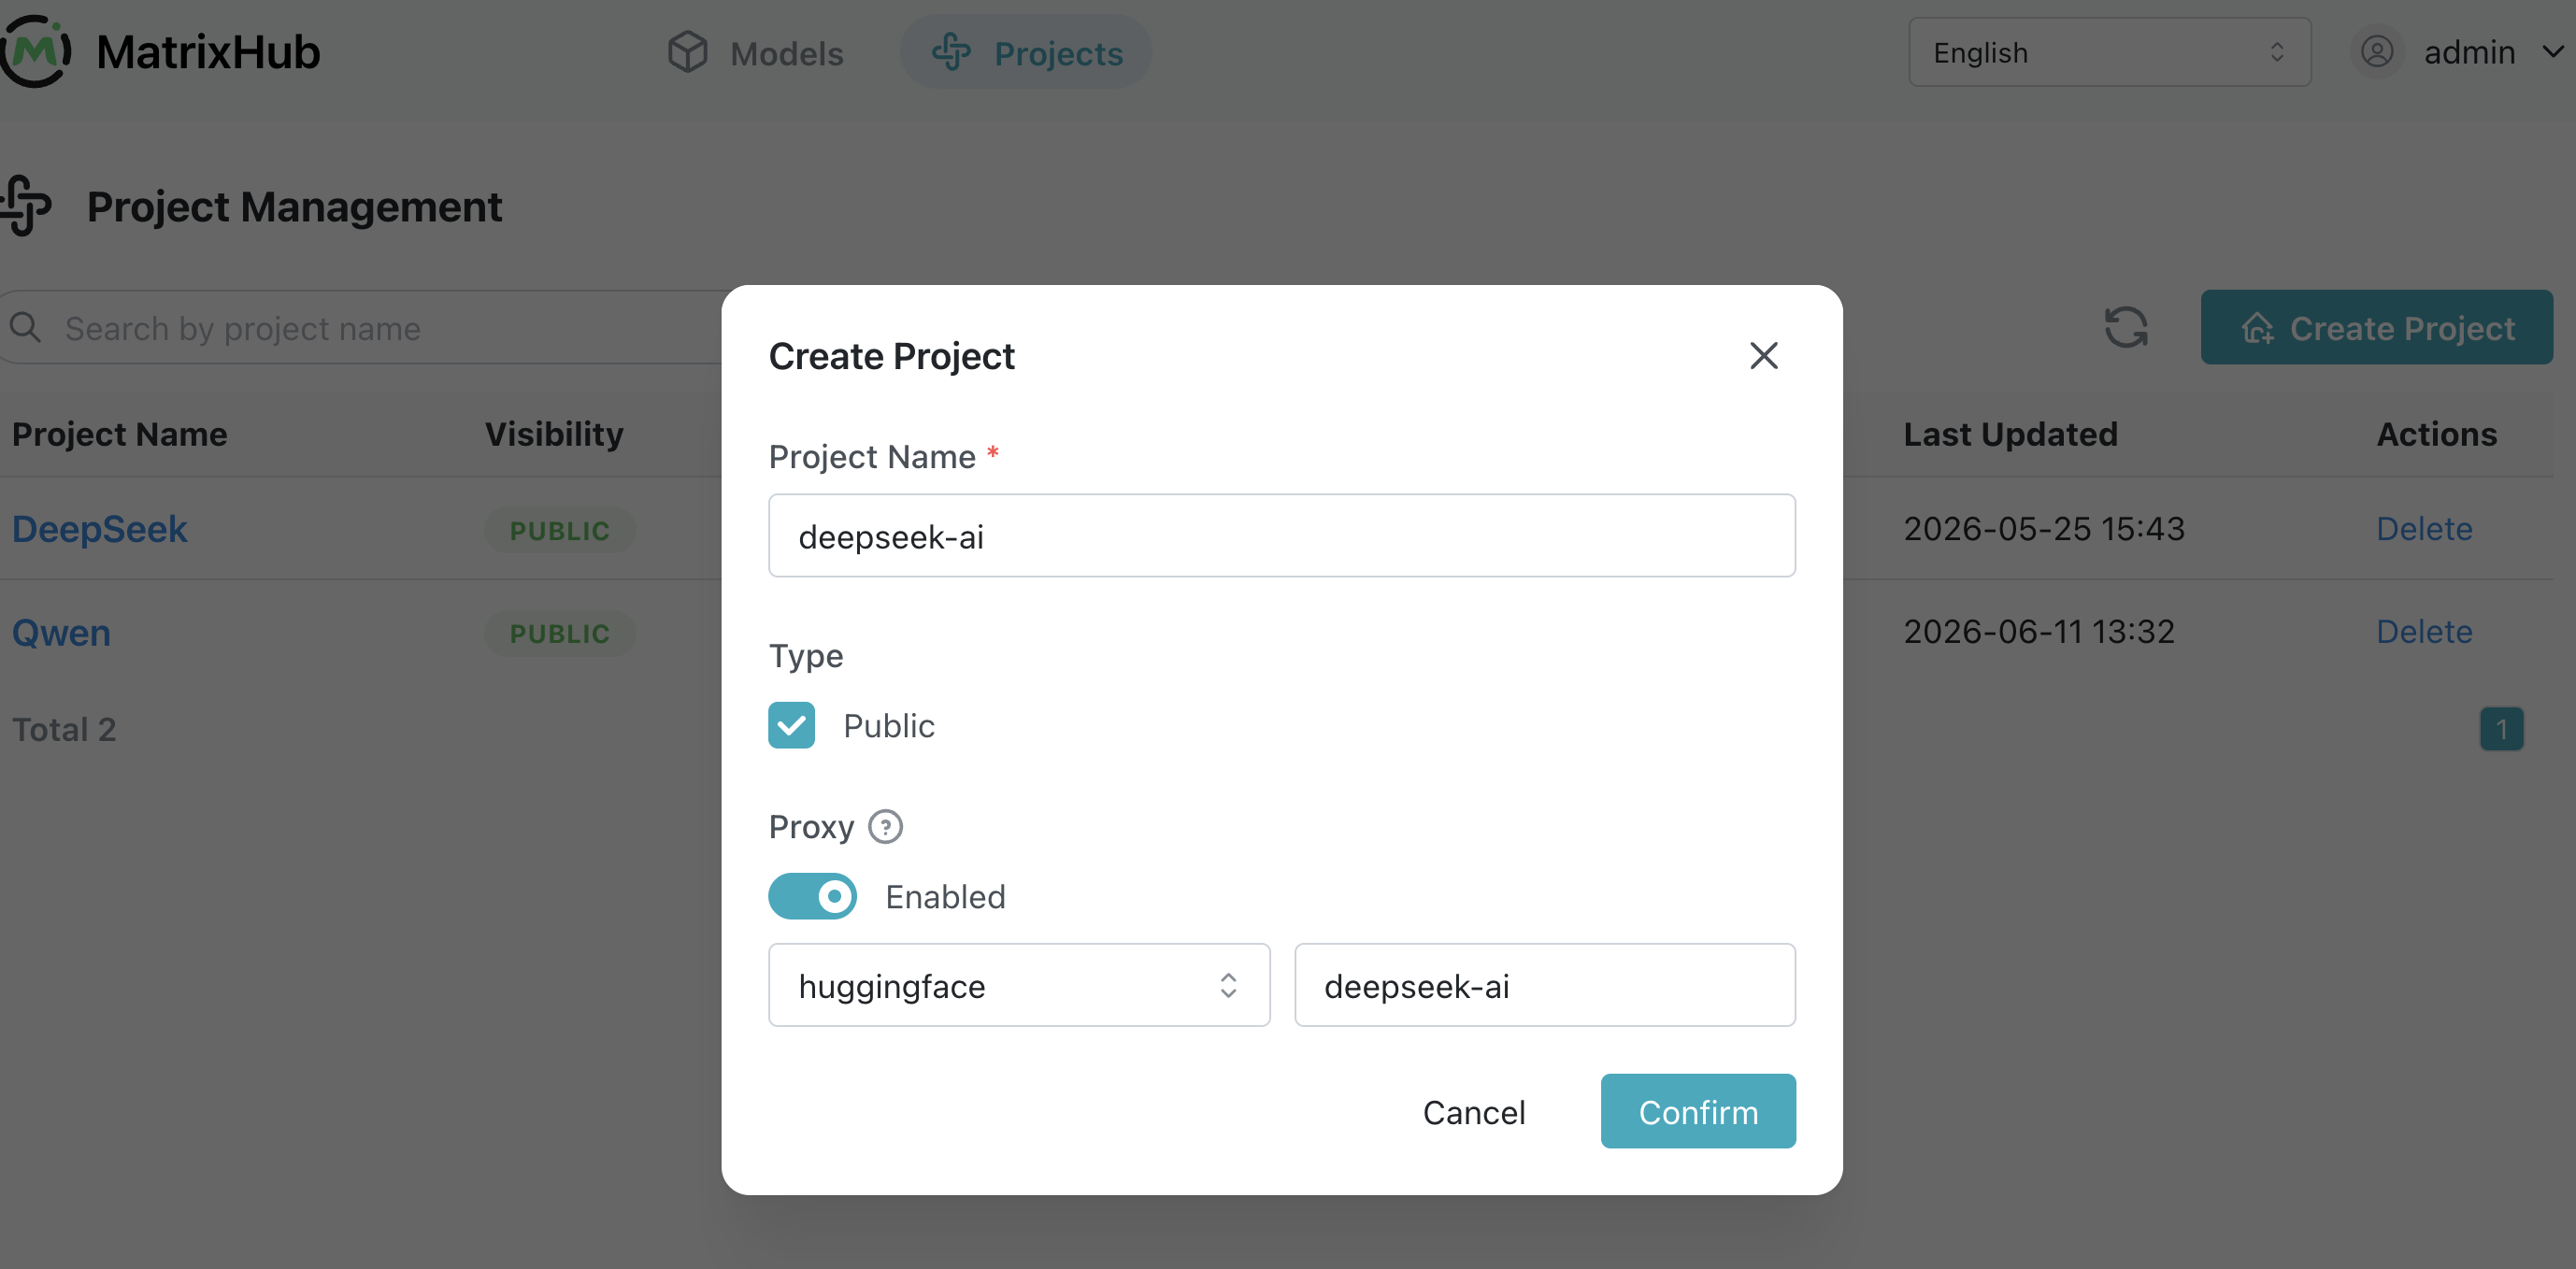Click the MatrixHub logo icon
Image resolution: width=2576 pixels, height=1269 pixels.
(x=36, y=51)
